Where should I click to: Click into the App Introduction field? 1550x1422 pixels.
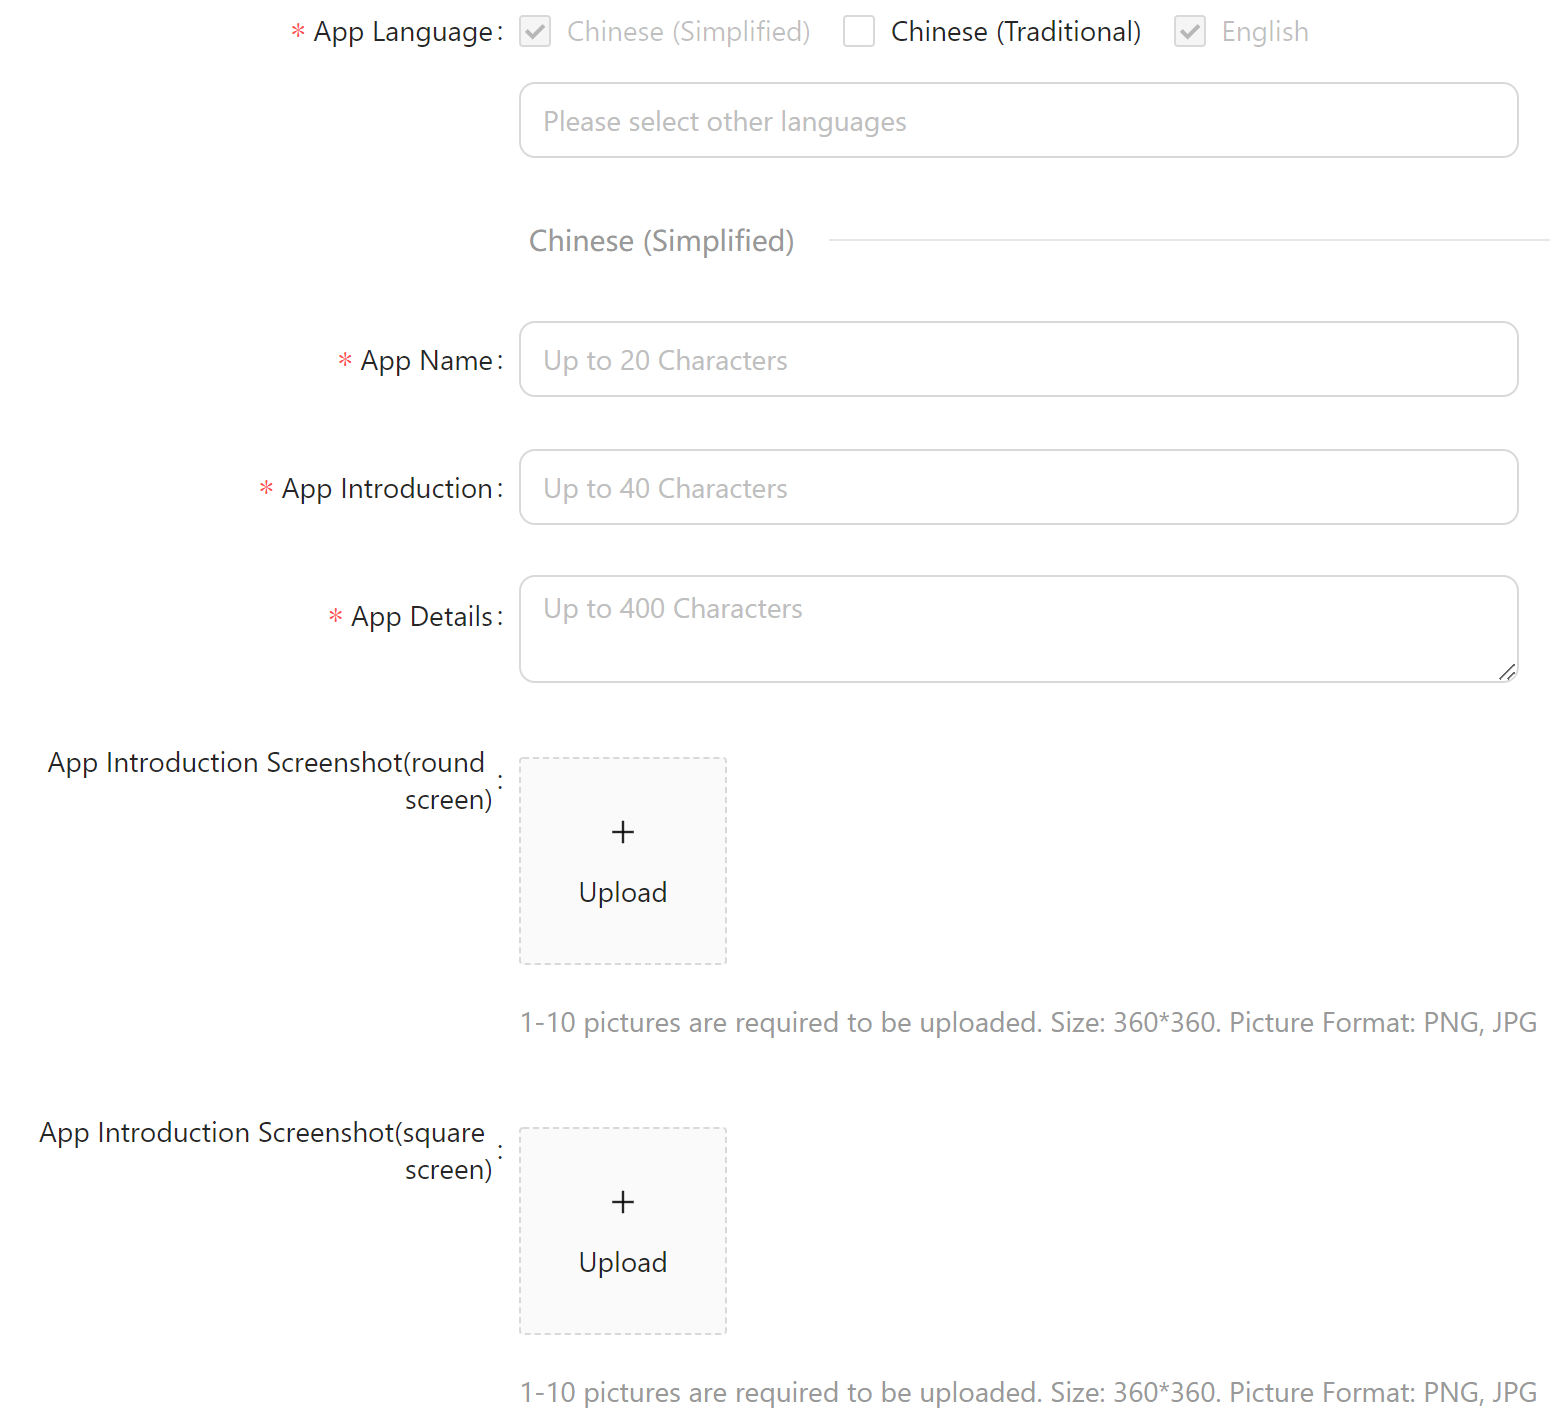[x=1018, y=488]
